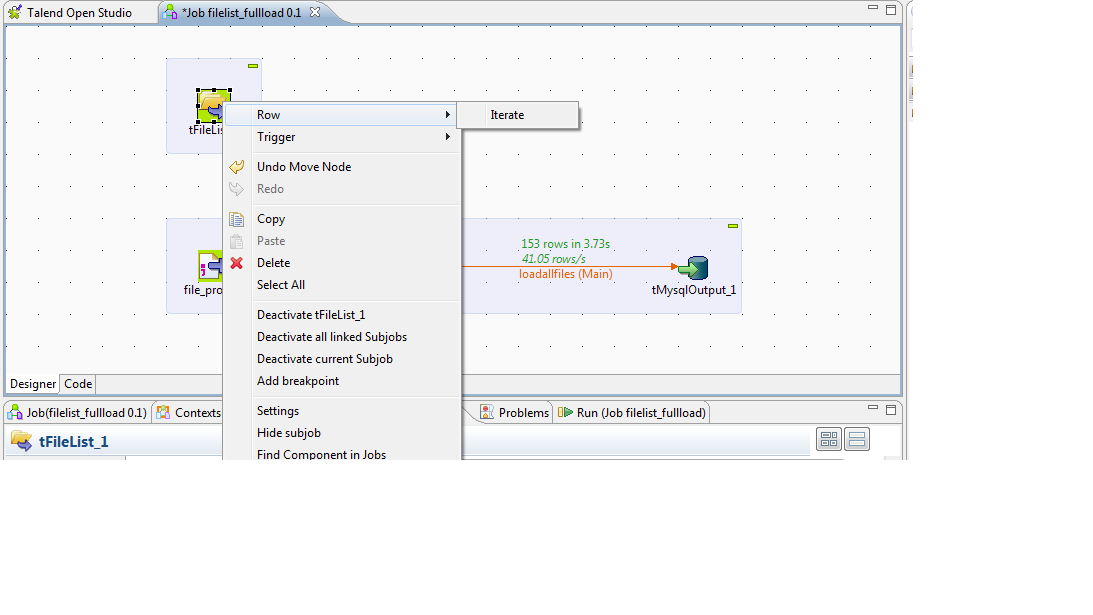
Task: Open the Job(filelist_fullload 0.1) view tab
Action: click(77, 413)
